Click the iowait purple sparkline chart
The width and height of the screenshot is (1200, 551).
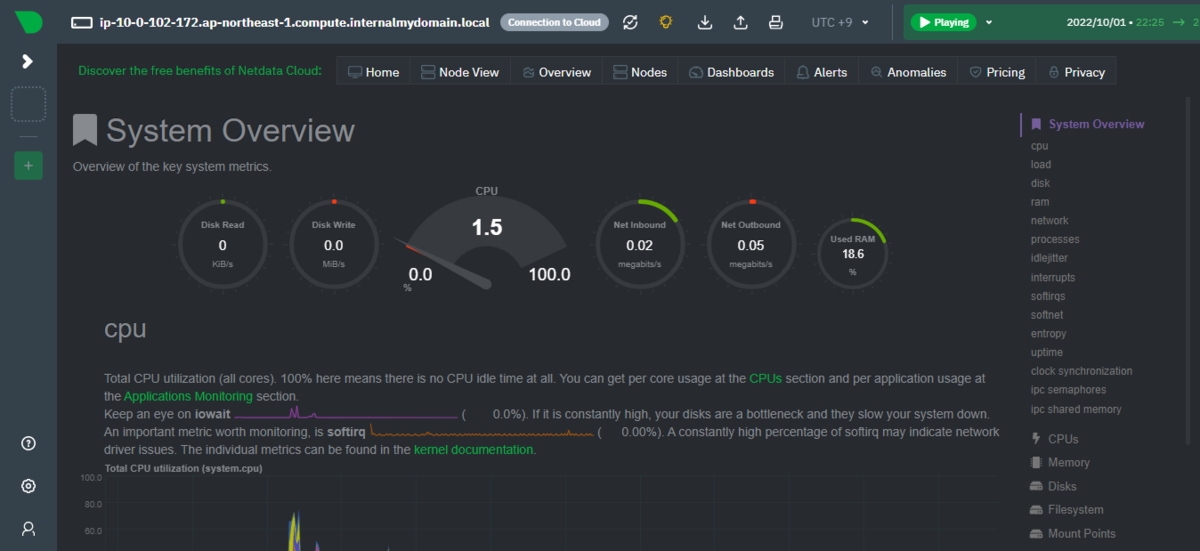click(x=347, y=413)
